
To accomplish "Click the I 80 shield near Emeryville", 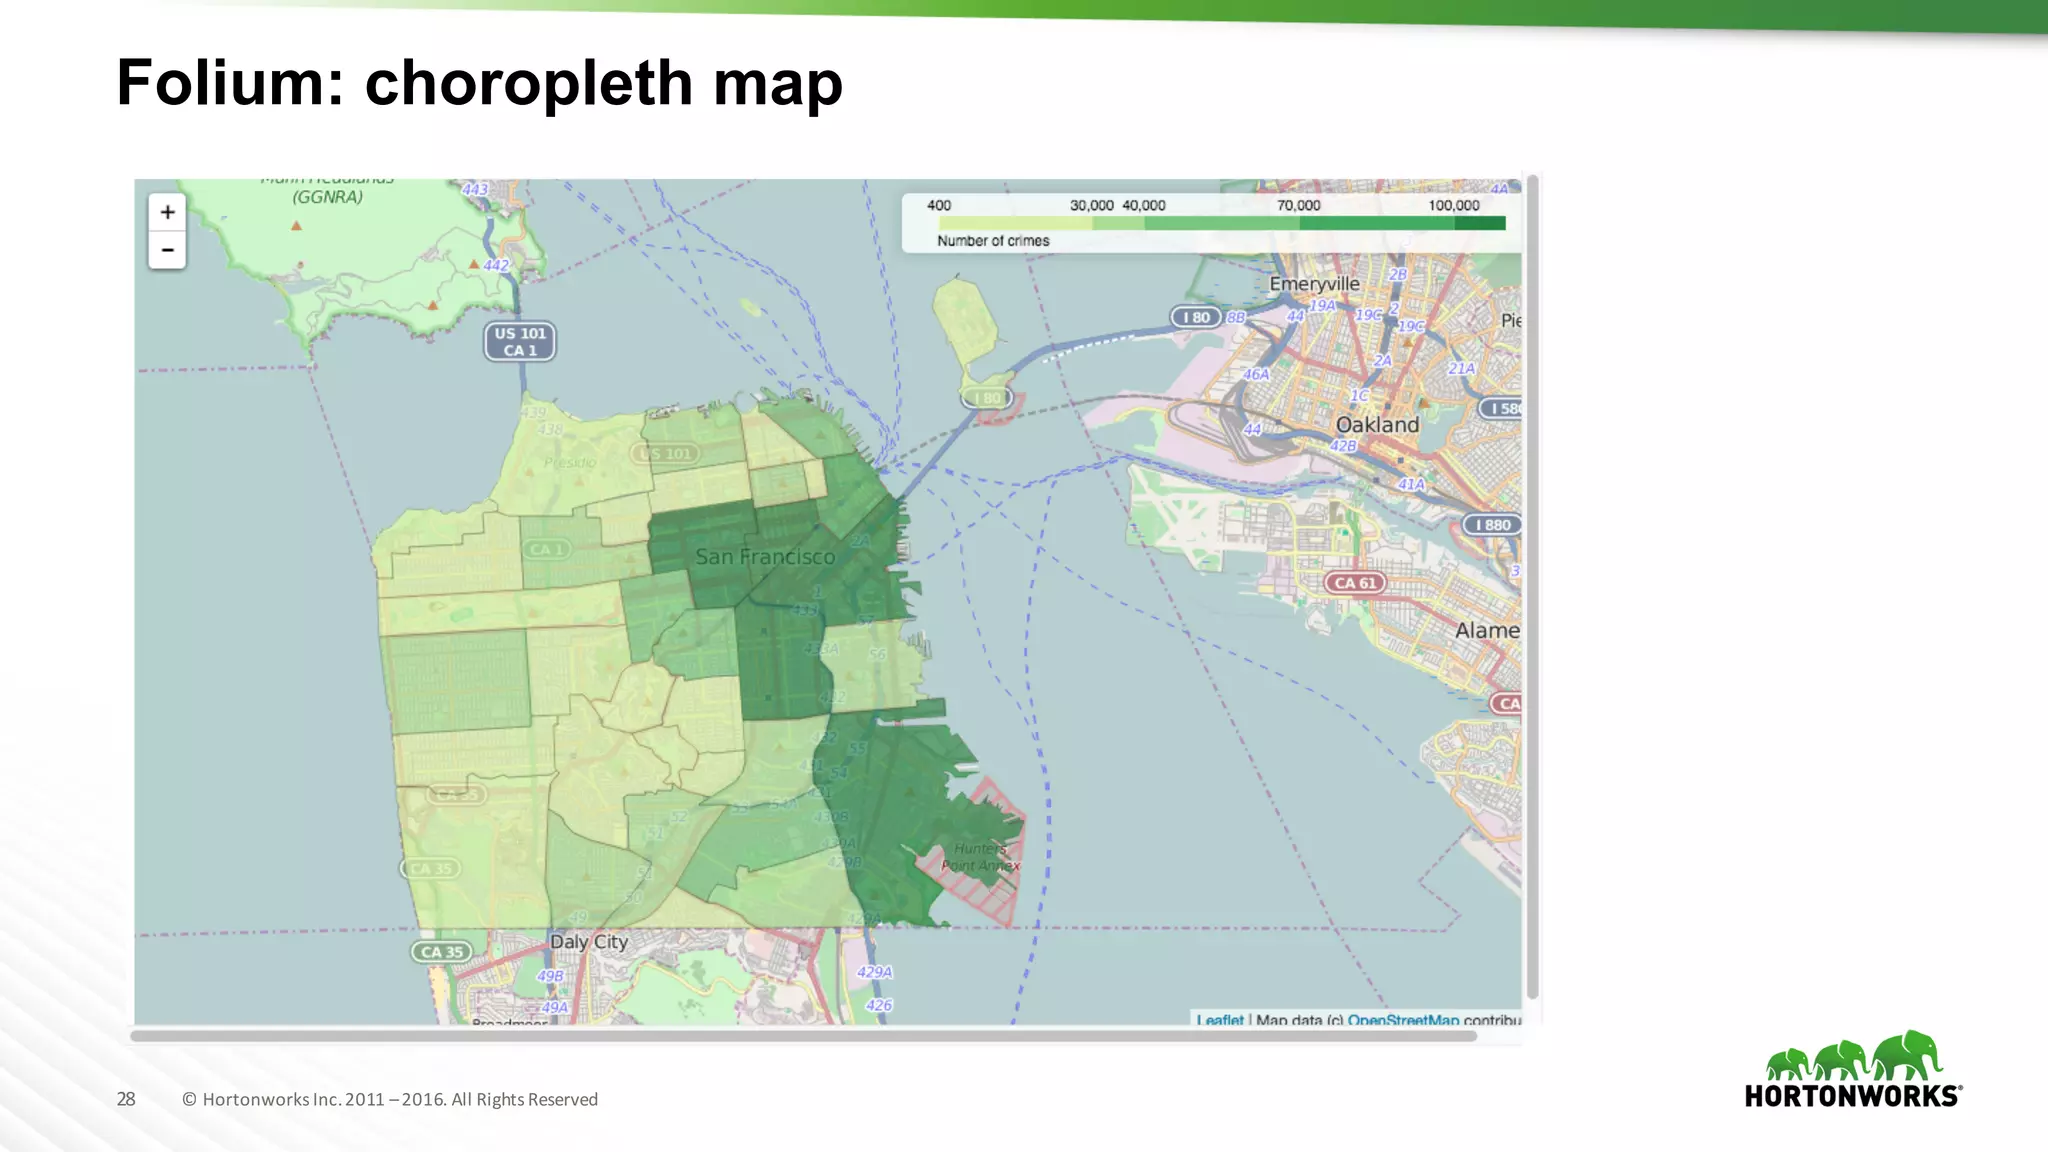I will coord(1197,317).
